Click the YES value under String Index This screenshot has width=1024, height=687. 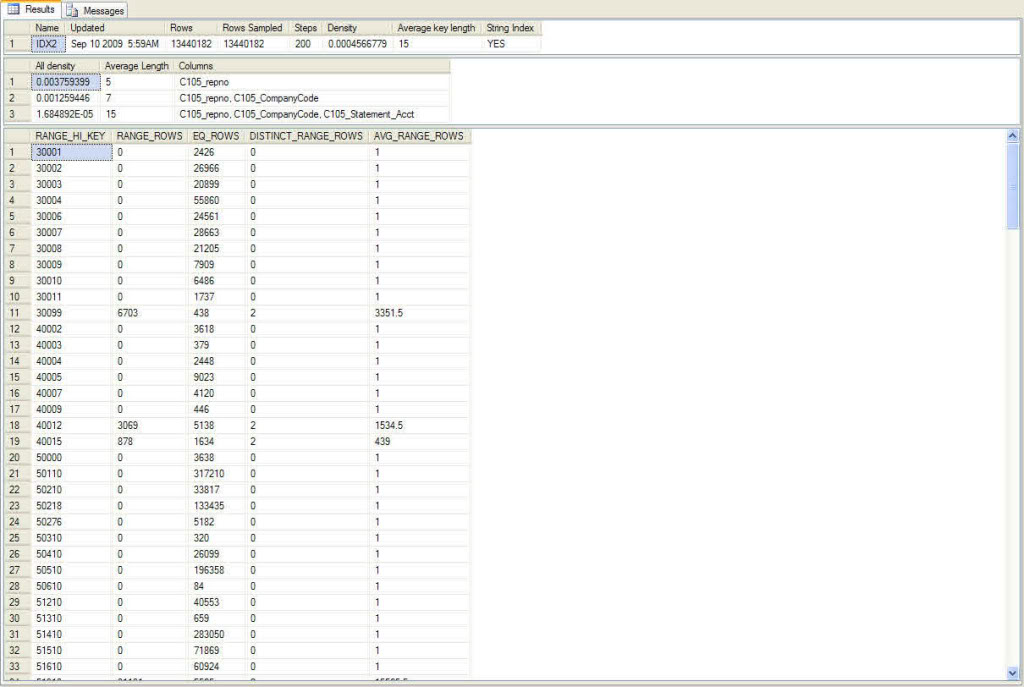(494, 43)
